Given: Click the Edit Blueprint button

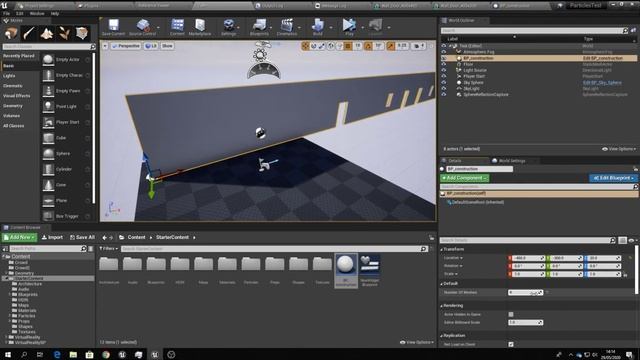Looking at the screenshot, I should tap(613, 178).
